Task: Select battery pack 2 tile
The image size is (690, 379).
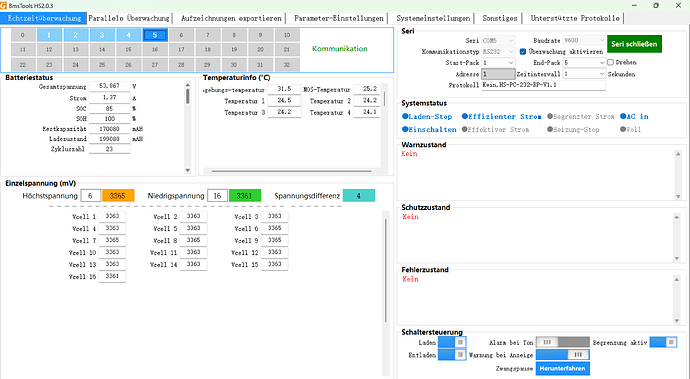Action: [x=76, y=35]
